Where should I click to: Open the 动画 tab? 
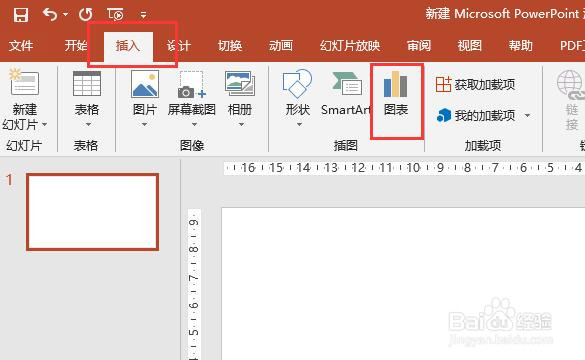click(x=281, y=46)
